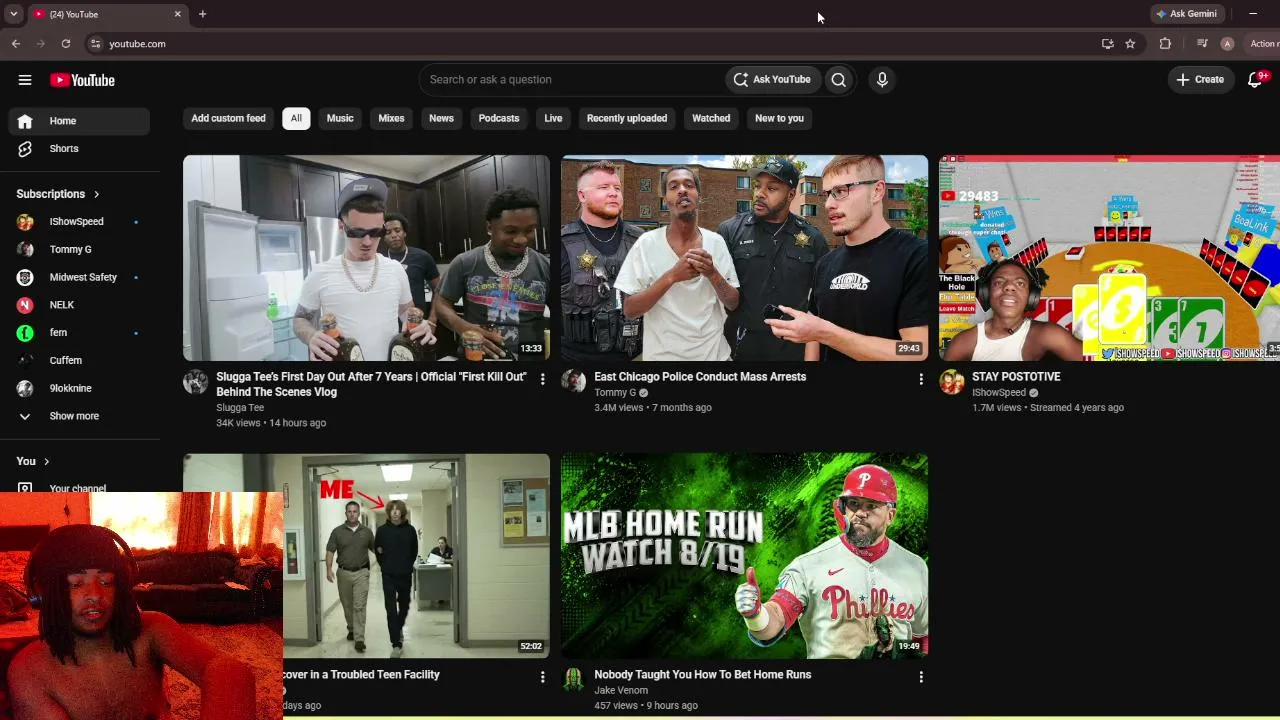Open the Tommy G subscription in the sidebar
Screen dimensions: 1280x720
(80, 250)
